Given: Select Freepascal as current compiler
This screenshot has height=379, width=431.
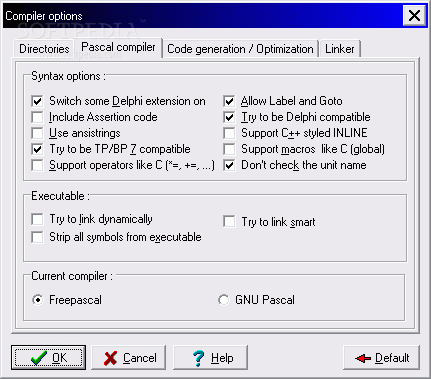Looking at the screenshot, I should [x=38, y=300].
